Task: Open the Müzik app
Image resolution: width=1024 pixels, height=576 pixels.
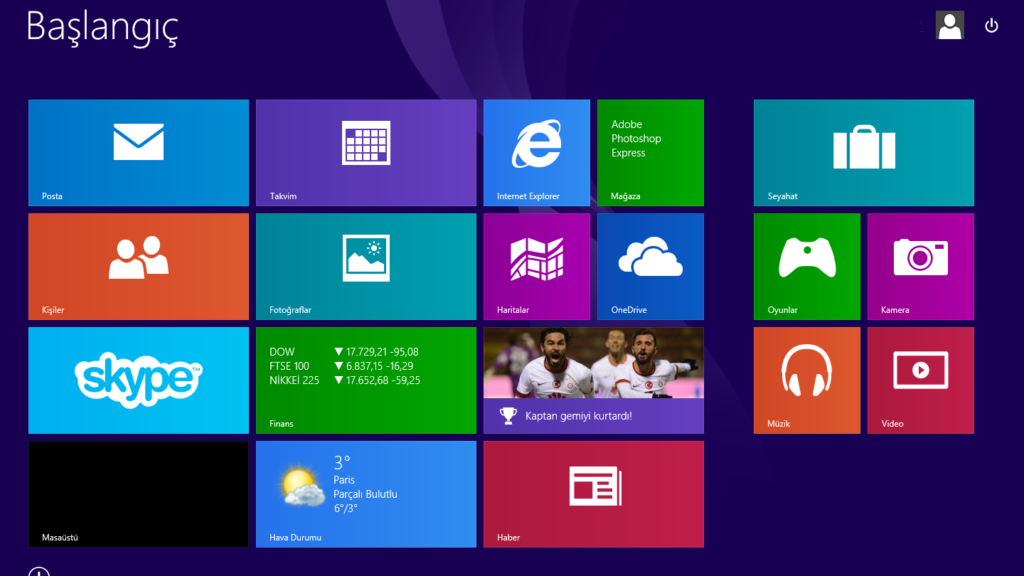Action: (x=806, y=380)
